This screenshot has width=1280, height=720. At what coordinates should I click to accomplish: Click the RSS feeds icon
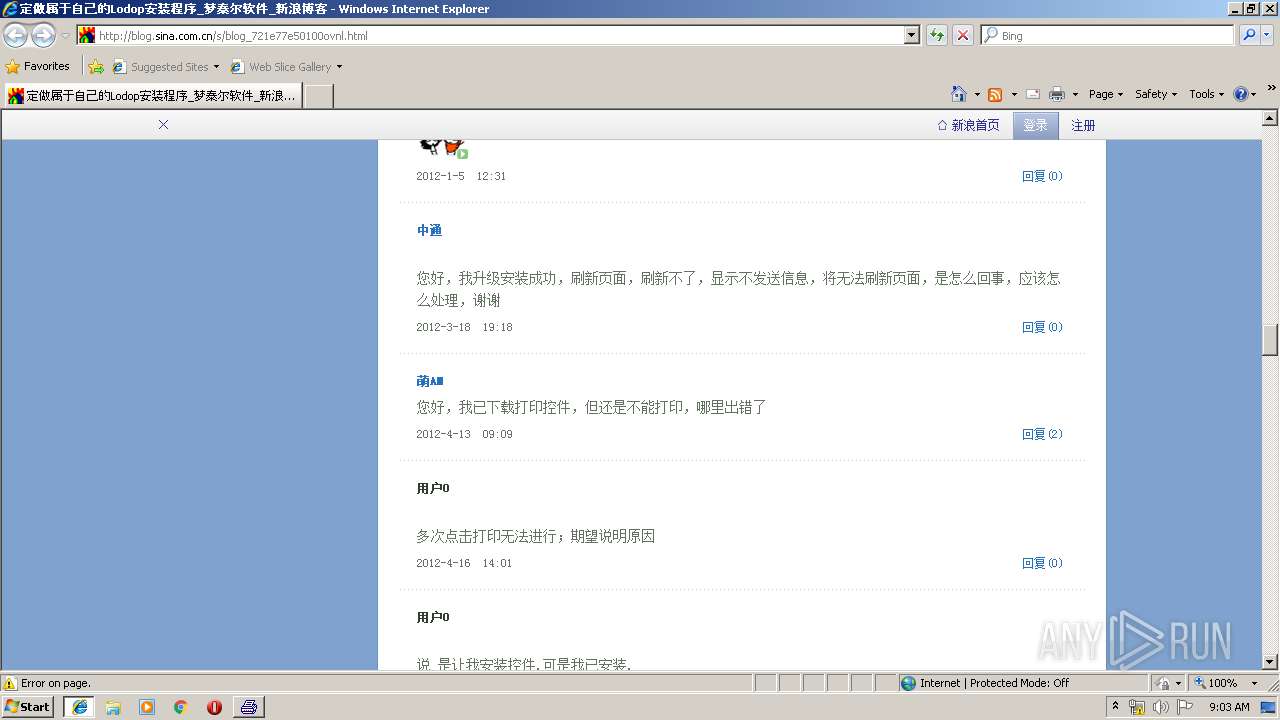tap(995, 94)
